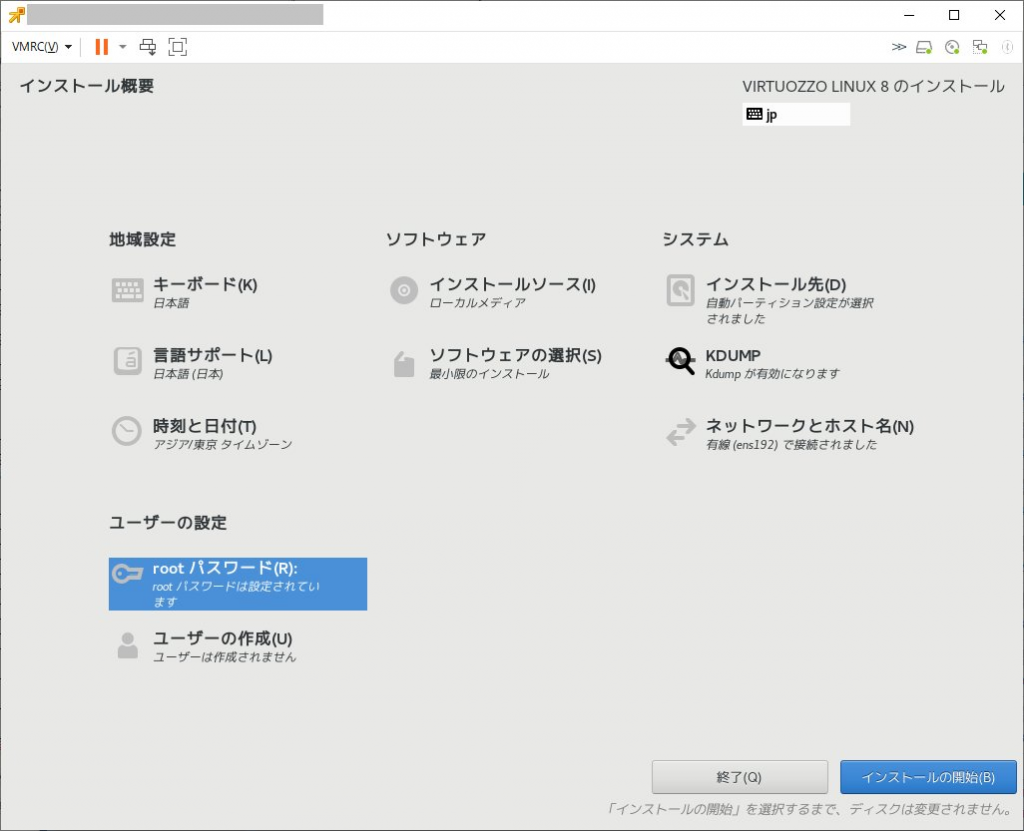Pause the virtual machine
The image size is (1024, 831).
(x=101, y=46)
